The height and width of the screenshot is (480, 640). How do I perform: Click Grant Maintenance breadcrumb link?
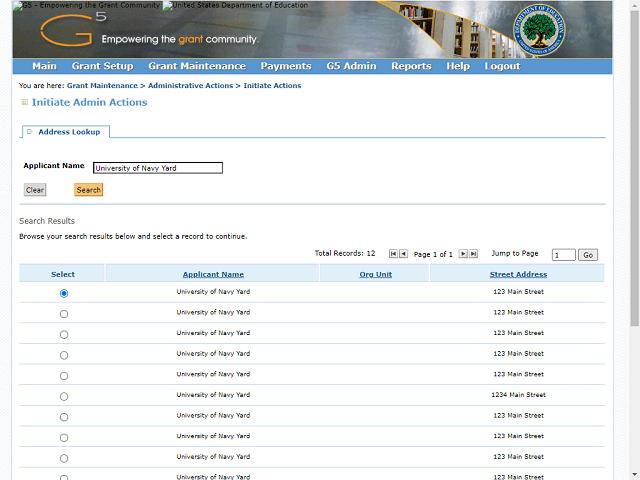(x=102, y=86)
